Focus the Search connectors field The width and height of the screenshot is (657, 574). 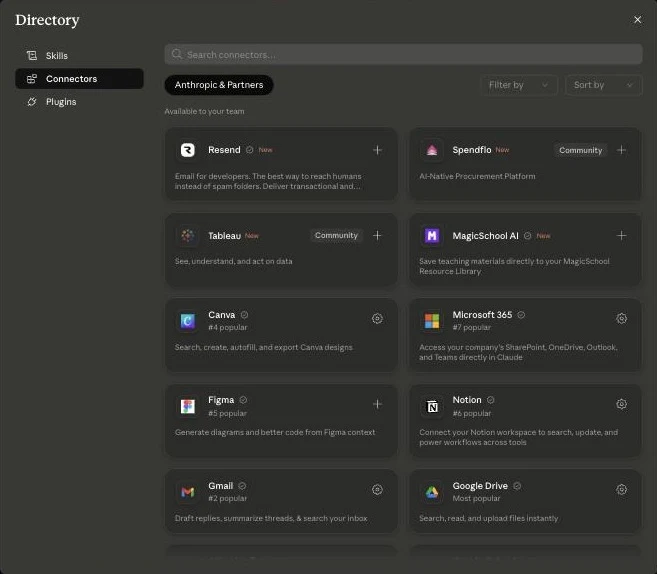click(x=403, y=54)
